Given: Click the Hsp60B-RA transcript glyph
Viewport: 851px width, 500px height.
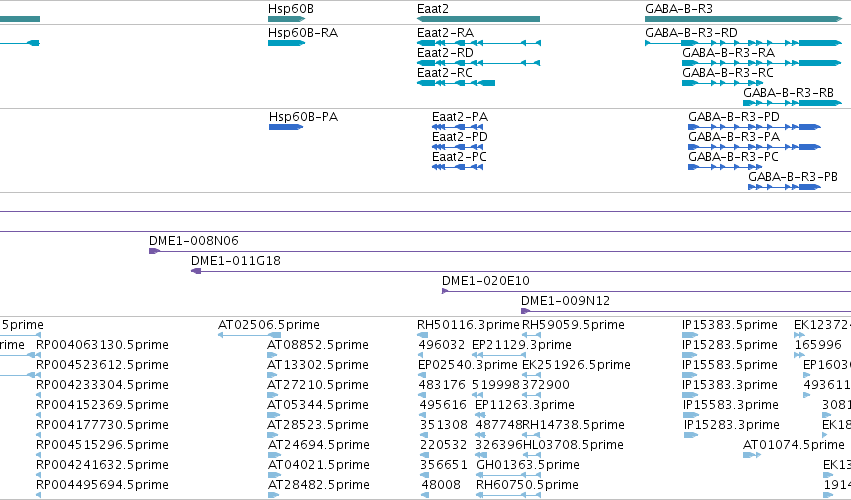Looking at the screenshot, I should point(286,43).
